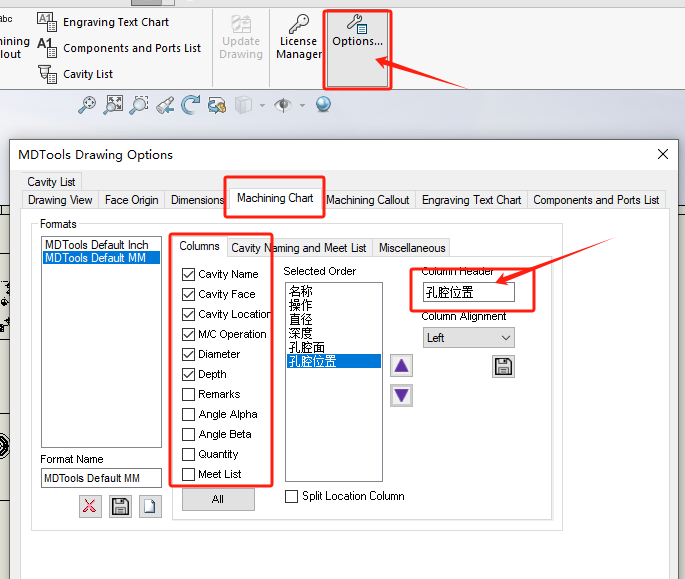This screenshot has height=579, width=685.
Task: Click the display style cube icon
Action: point(243,105)
